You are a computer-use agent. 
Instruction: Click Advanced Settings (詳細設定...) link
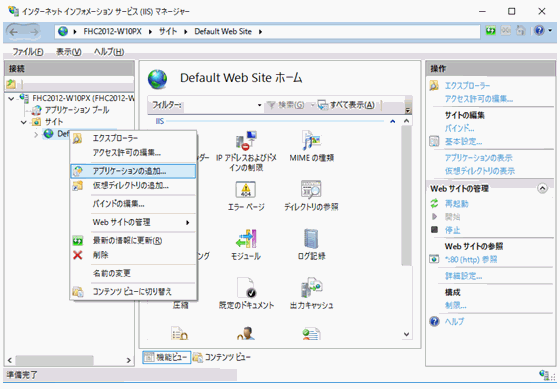click(463, 276)
